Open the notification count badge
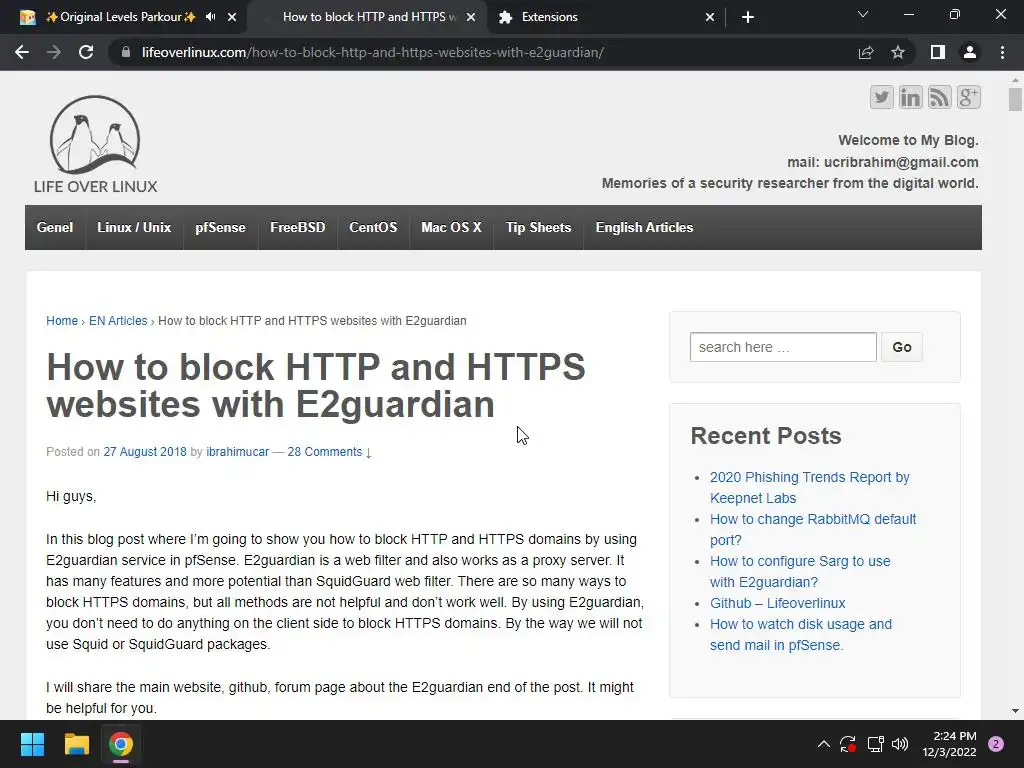This screenshot has height=768, width=1024. tap(996, 744)
